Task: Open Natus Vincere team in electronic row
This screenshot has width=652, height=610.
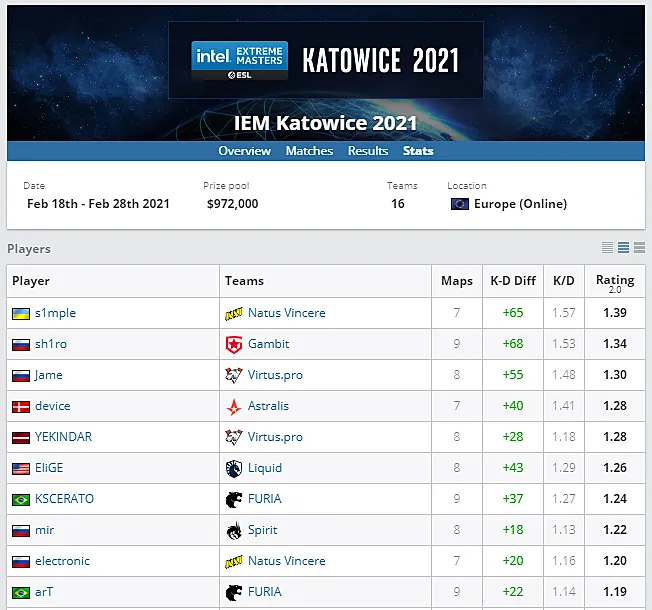Action: coord(286,561)
